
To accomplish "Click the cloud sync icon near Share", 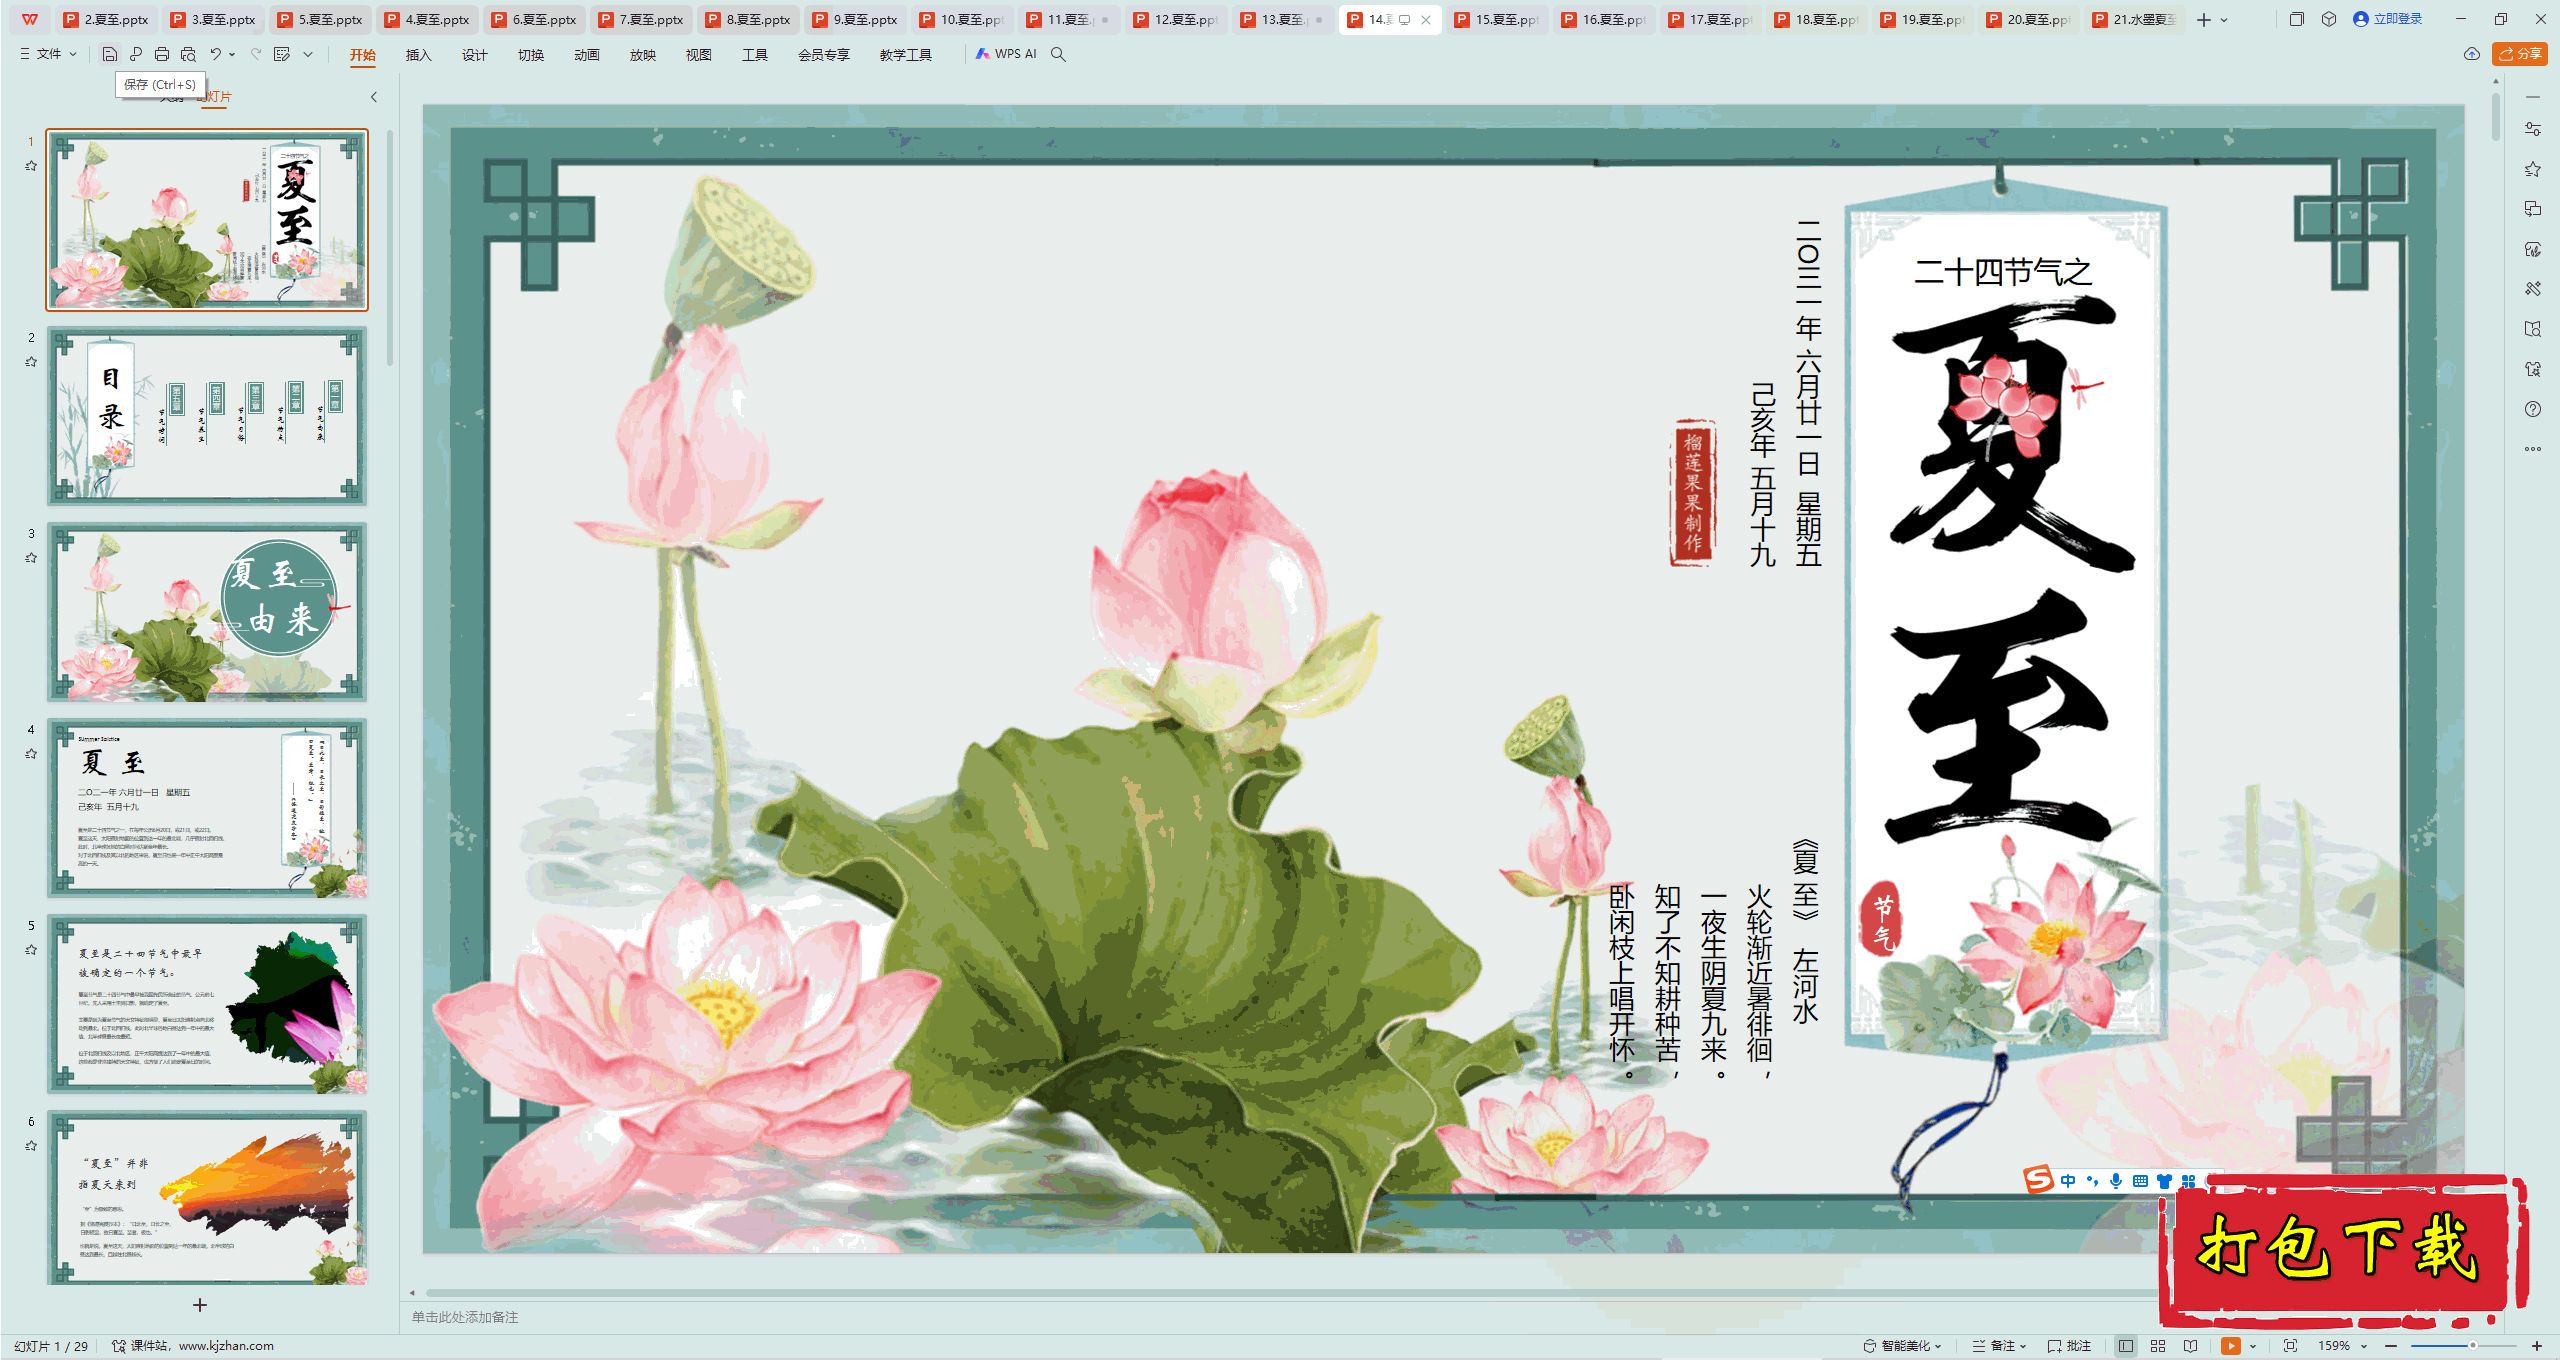I will tap(2472, 54).
